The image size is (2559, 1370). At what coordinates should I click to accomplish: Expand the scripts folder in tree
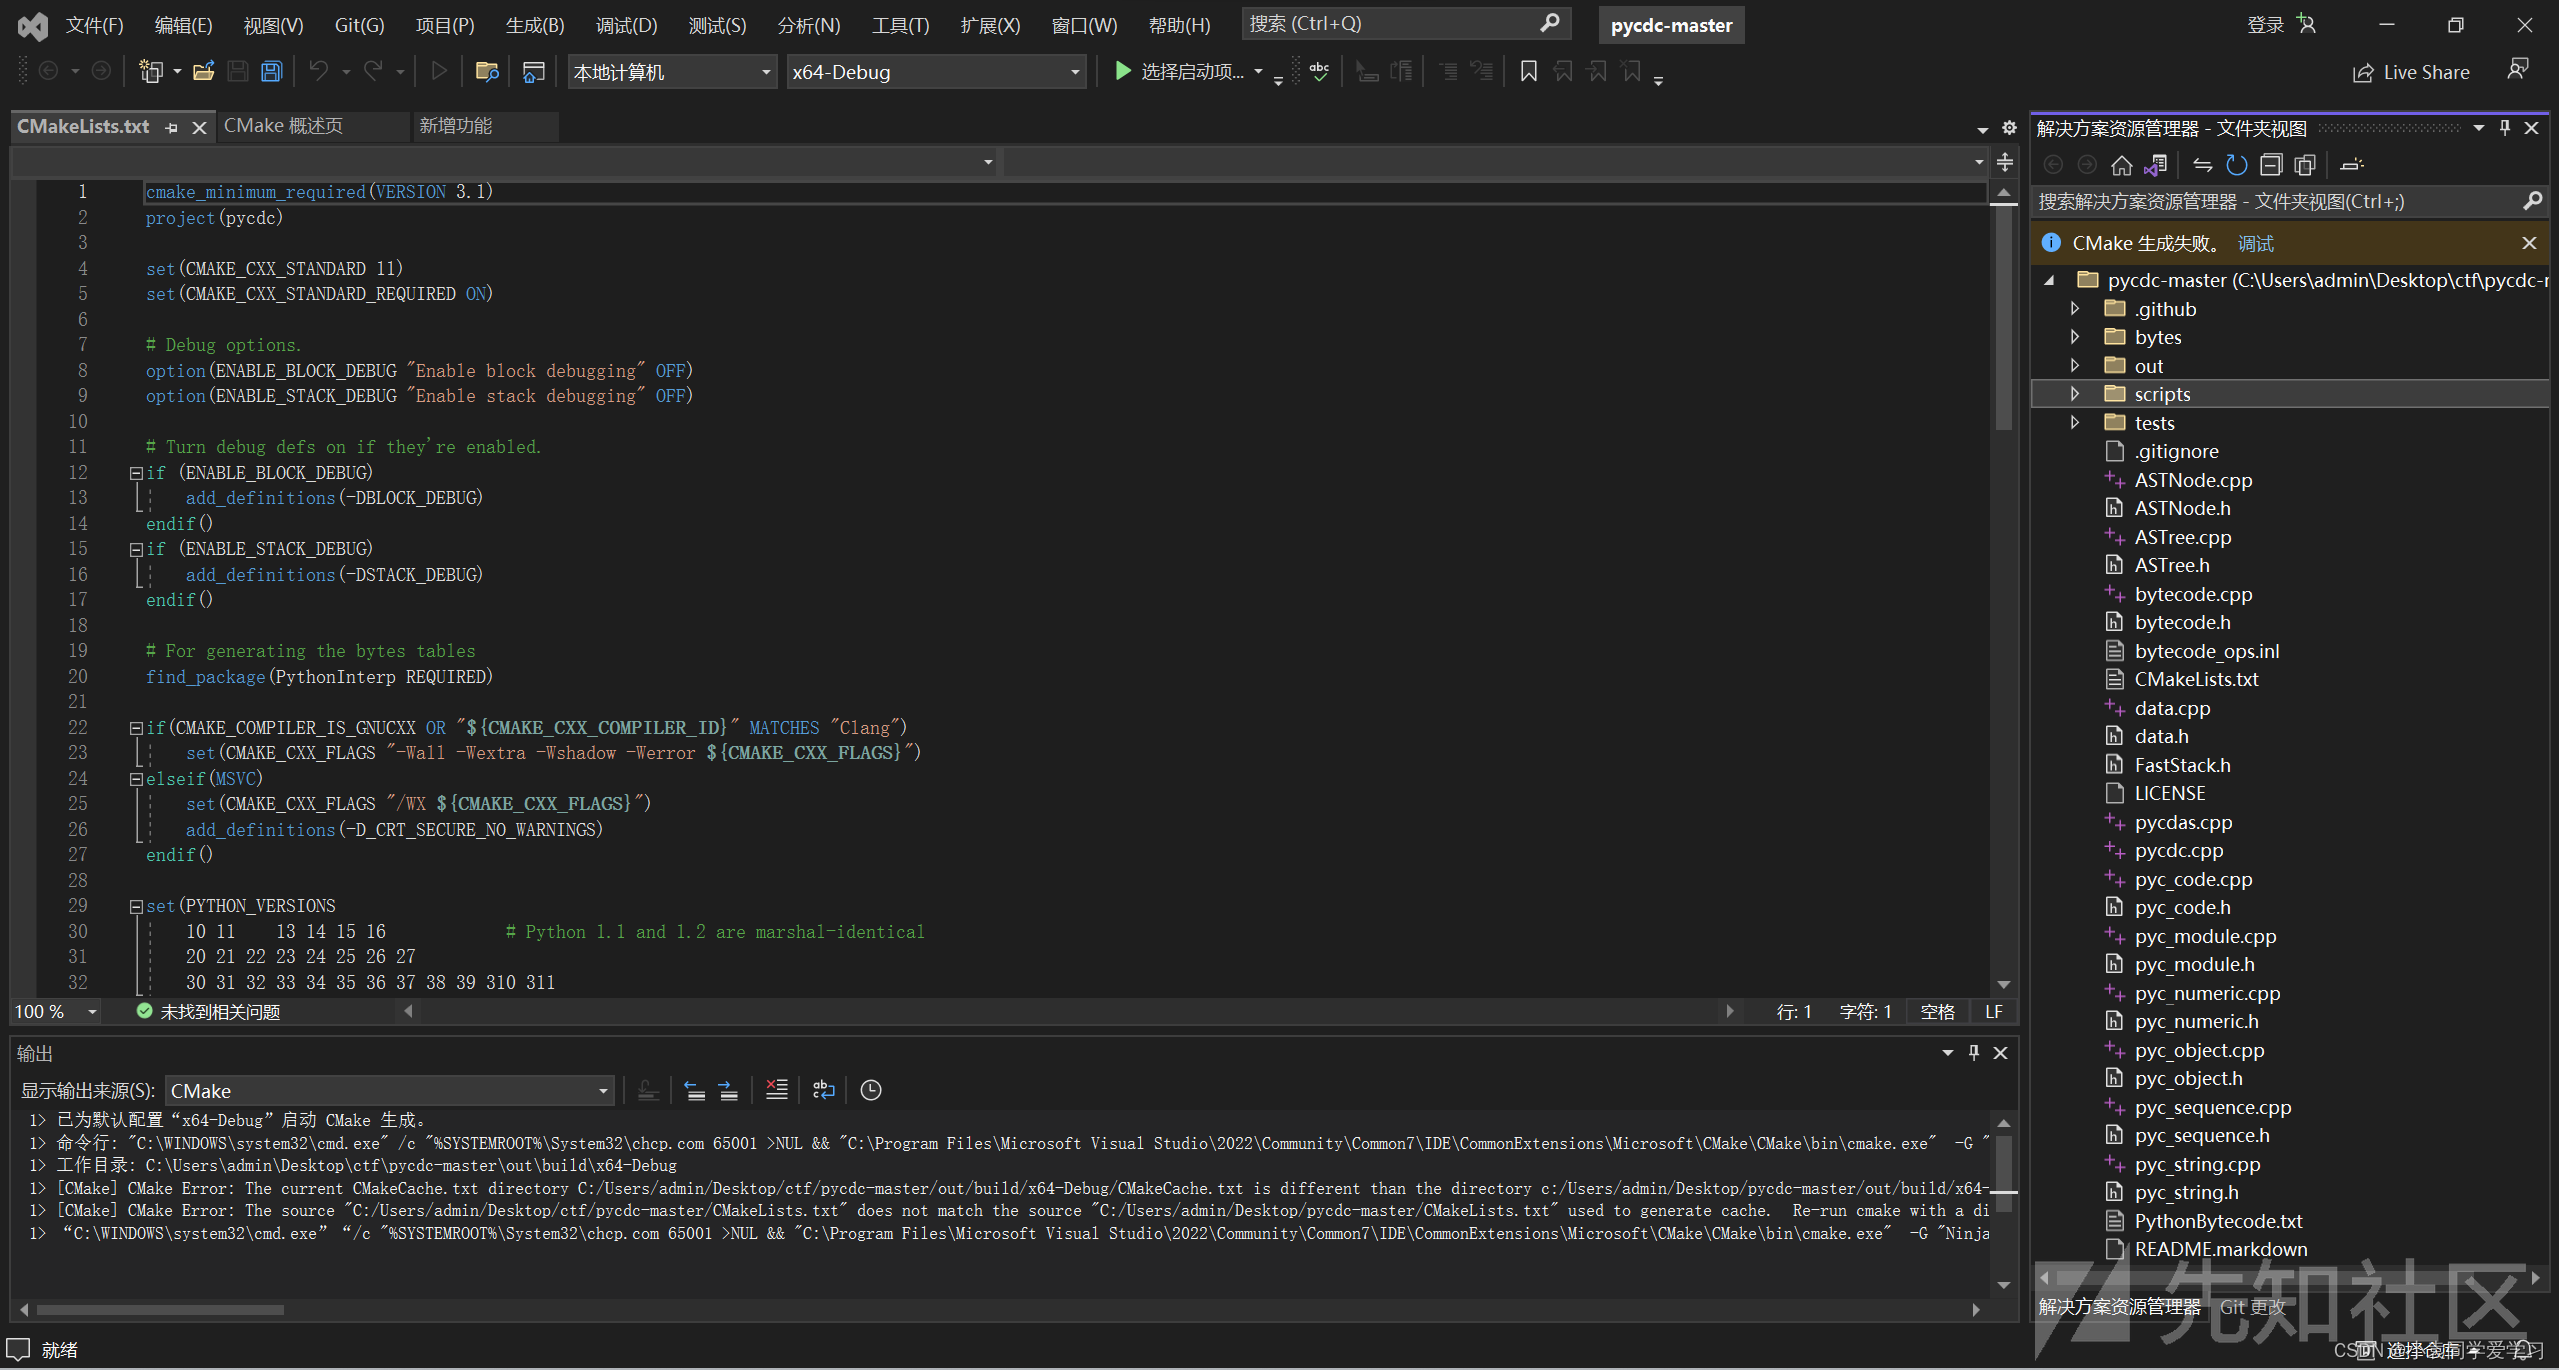[x=2074, y=394]
